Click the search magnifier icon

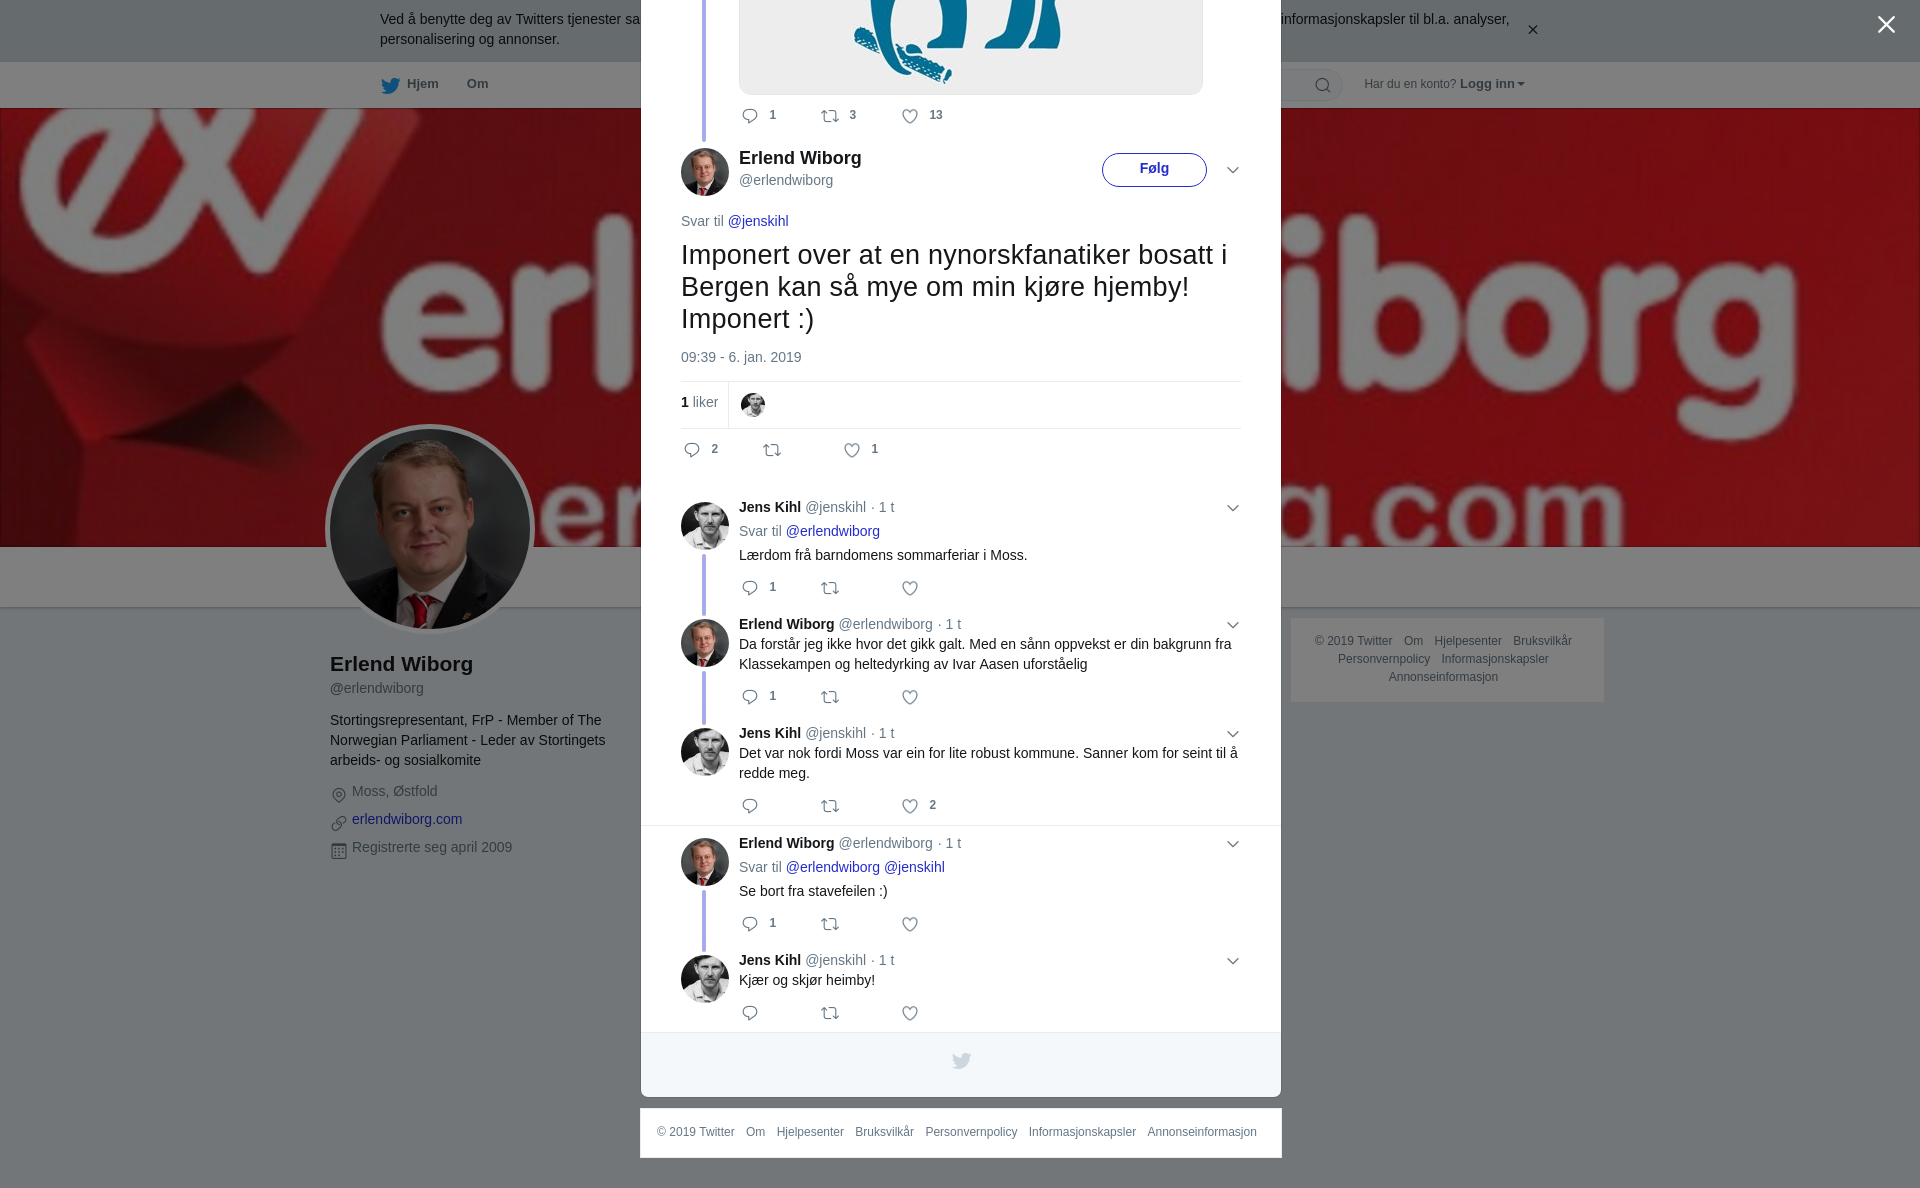point(1323,86)
